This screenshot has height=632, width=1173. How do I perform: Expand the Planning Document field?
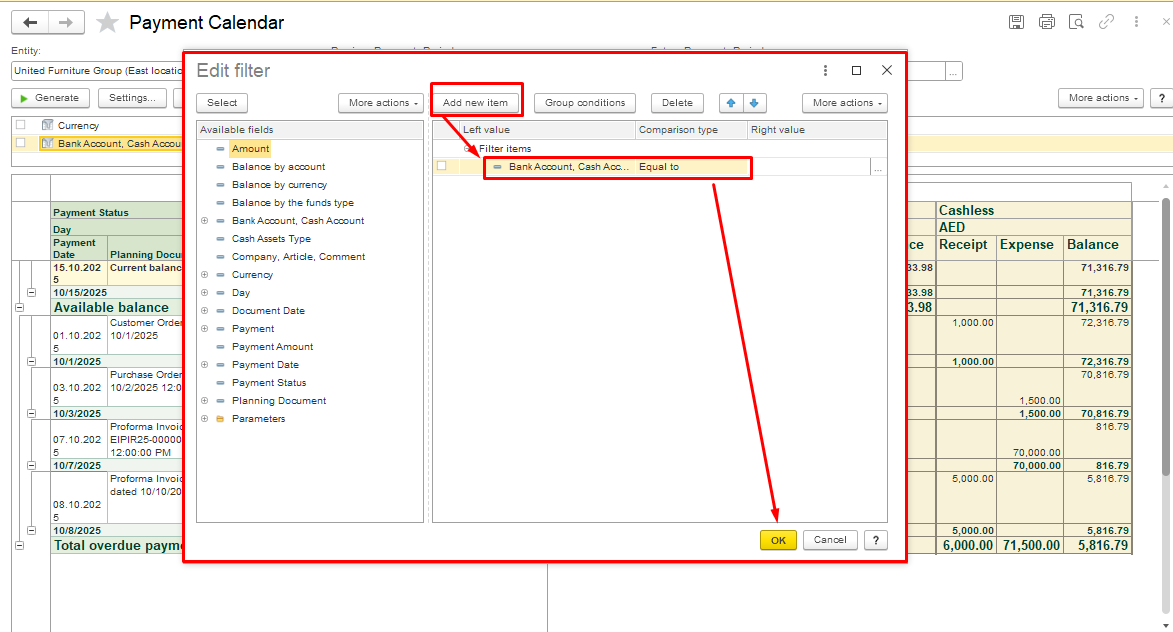[205, 401]
